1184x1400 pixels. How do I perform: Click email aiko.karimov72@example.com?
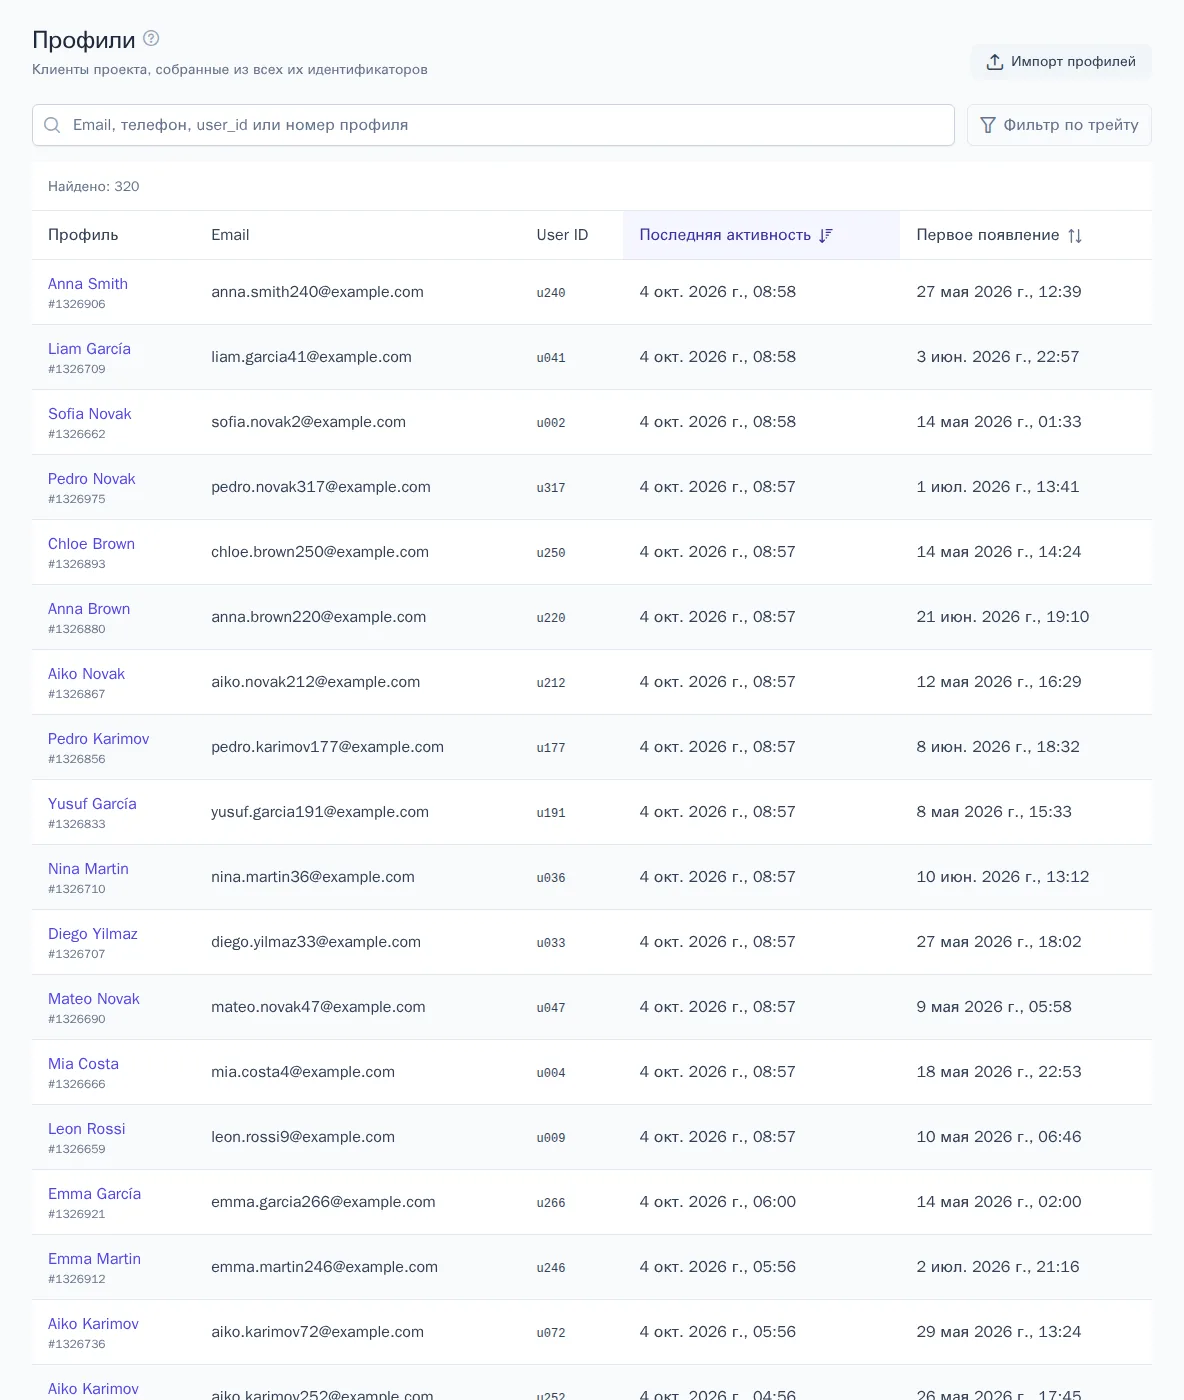(x=317, y=1332)
